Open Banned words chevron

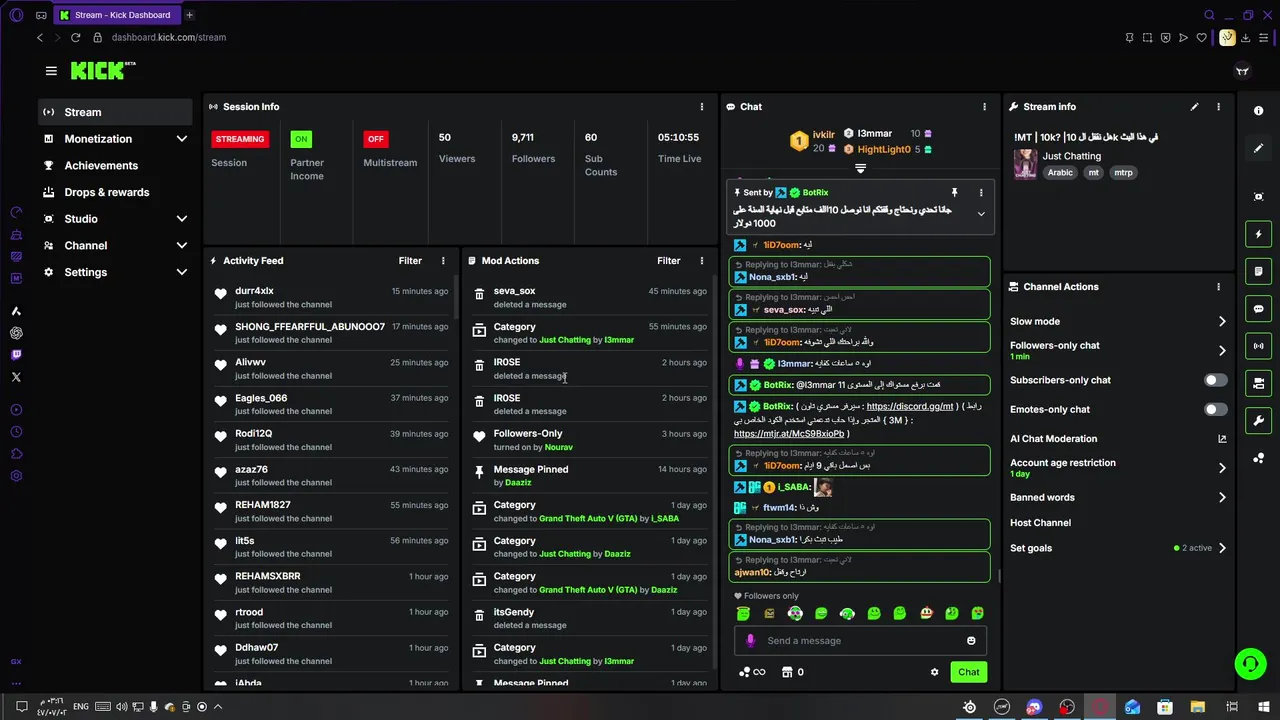point(1221,497)
